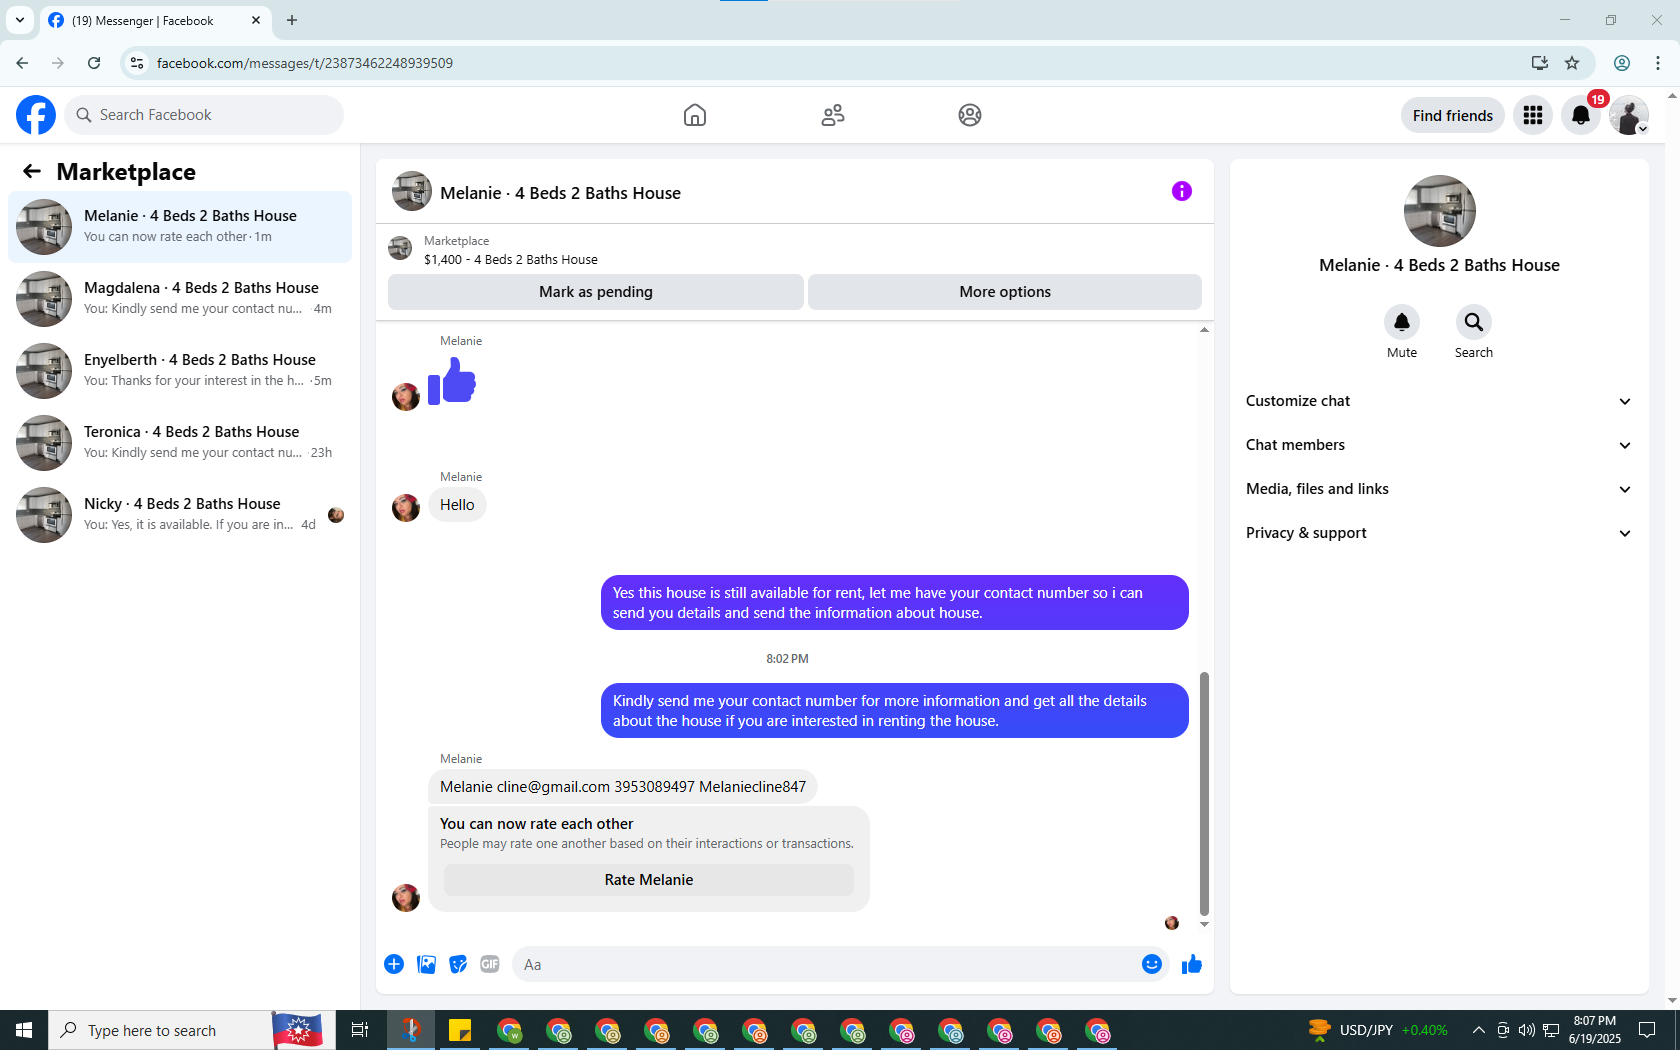View site information icon in address bar

coord(137,63)
